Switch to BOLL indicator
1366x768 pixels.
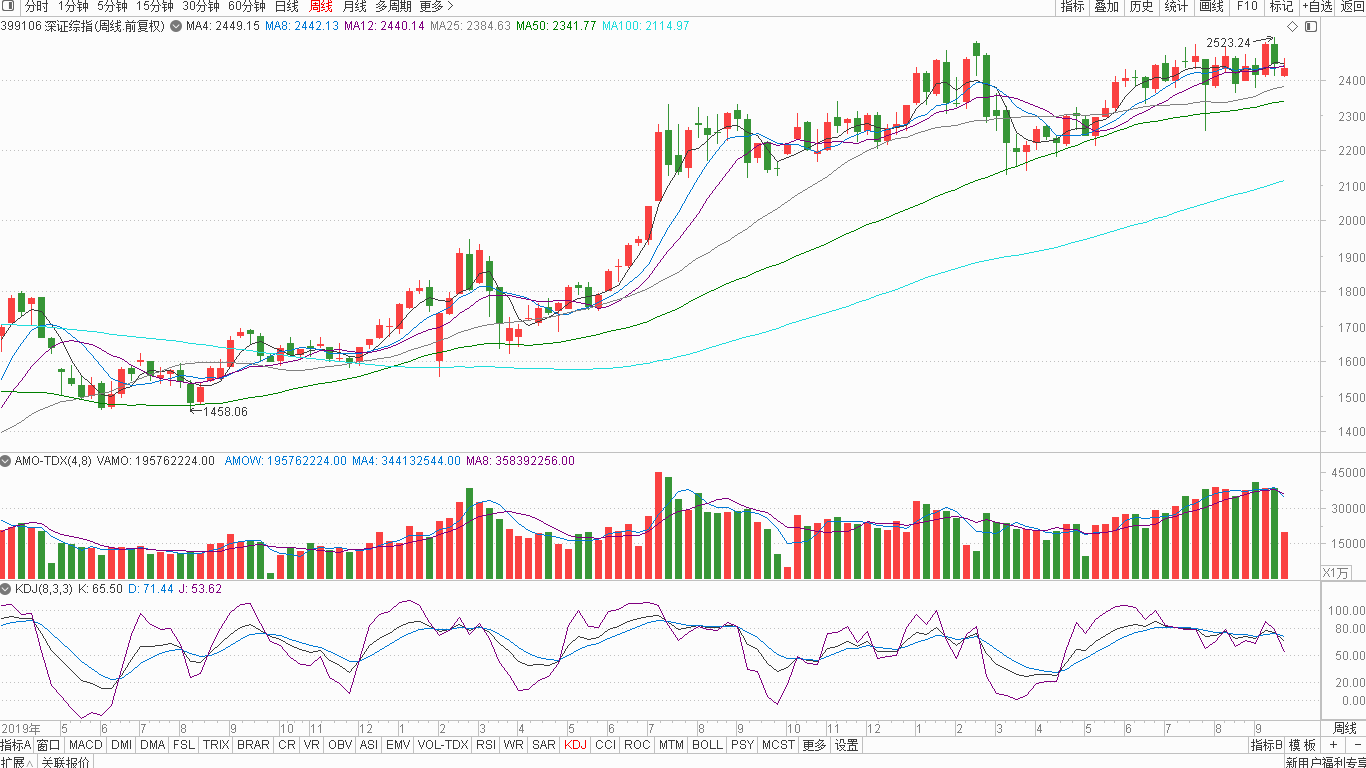tap(707, 745)
